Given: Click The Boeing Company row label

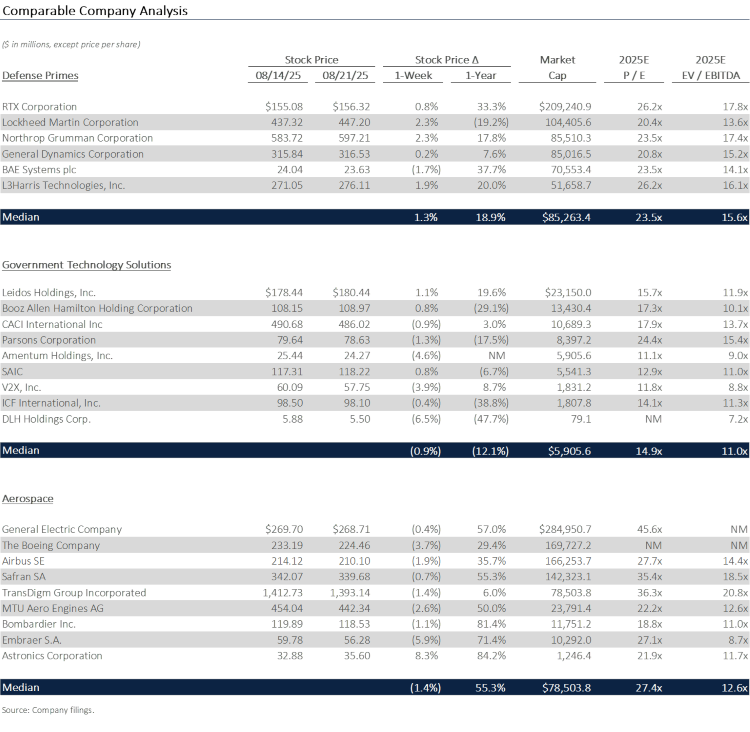Looking at the screenshot, I should click(51, 545).
